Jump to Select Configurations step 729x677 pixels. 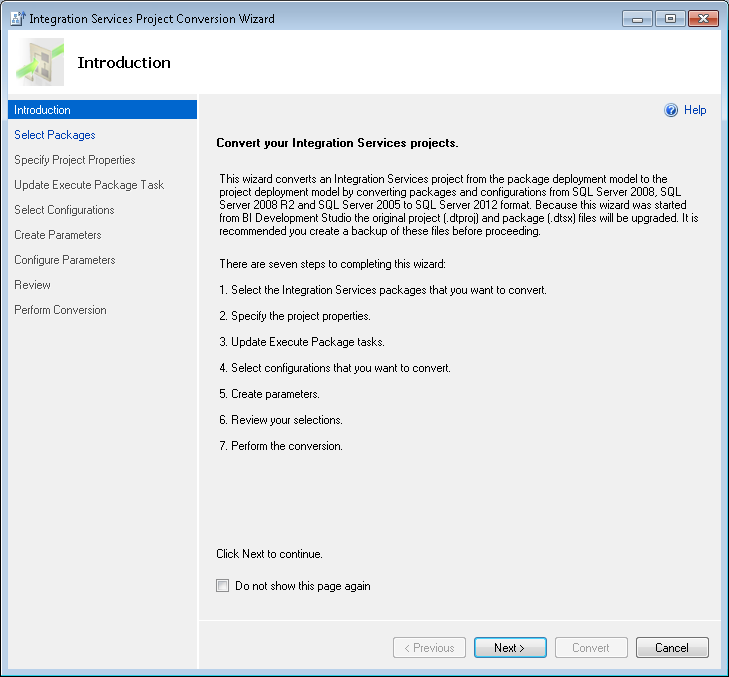(x=64, y=210)
